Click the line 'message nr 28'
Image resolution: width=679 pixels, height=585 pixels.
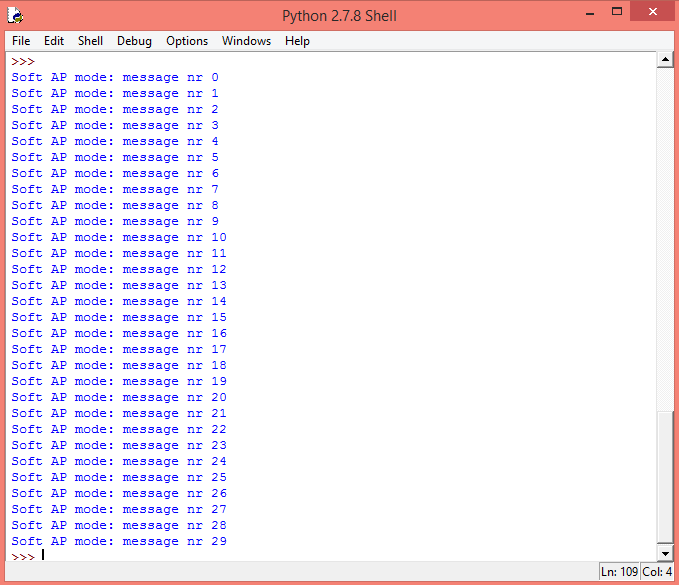(119, 526)
